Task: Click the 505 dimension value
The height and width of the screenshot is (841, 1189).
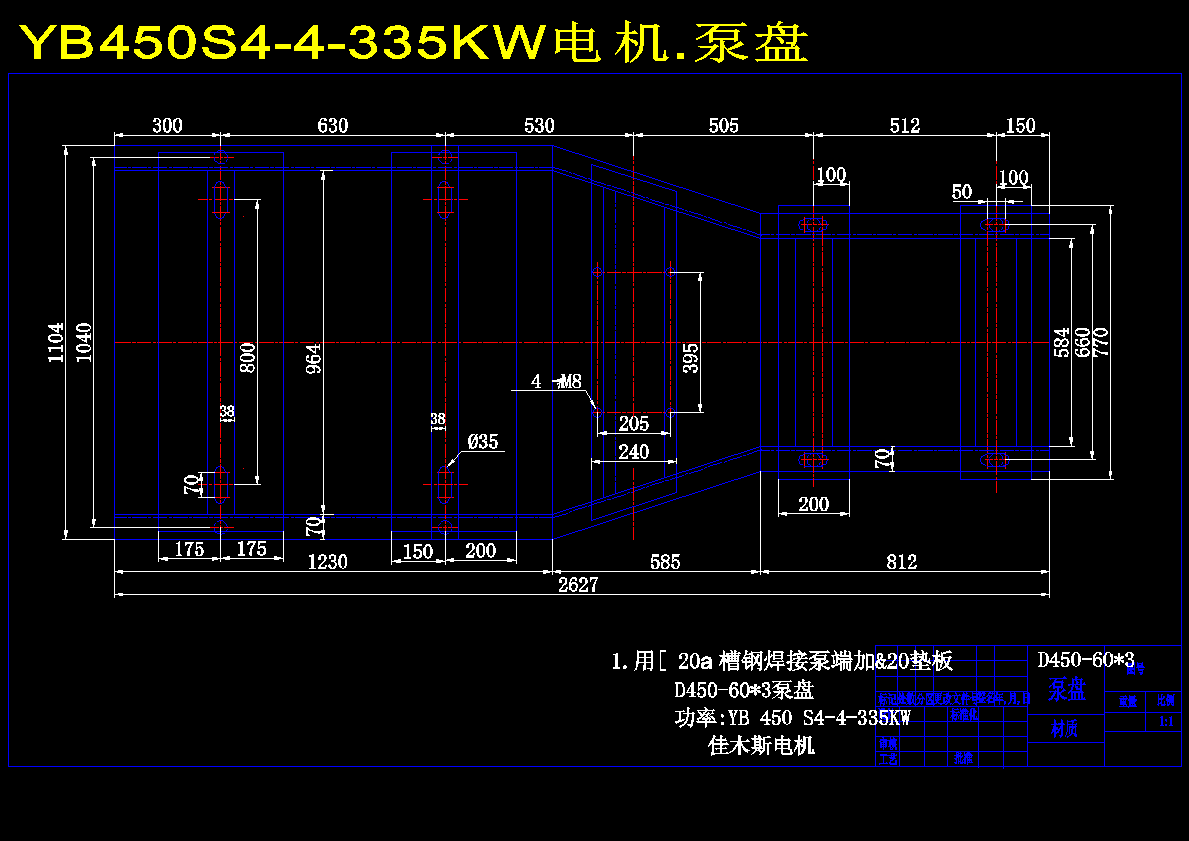Action: [x=723, y=125]
